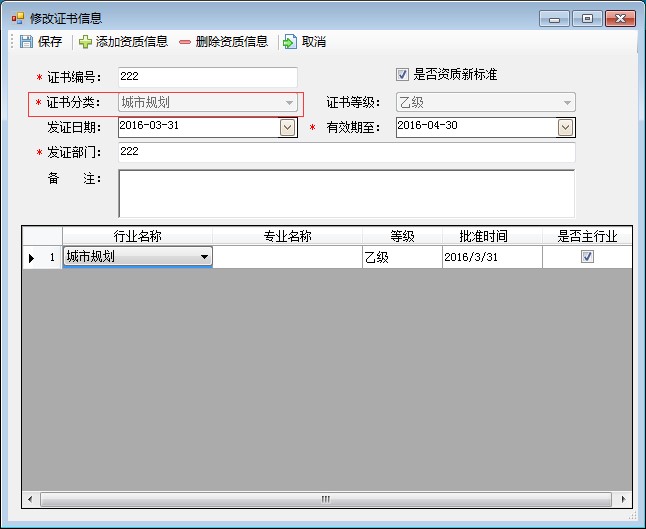Click the 取消 cancel arrow icon

coord(290,42)
